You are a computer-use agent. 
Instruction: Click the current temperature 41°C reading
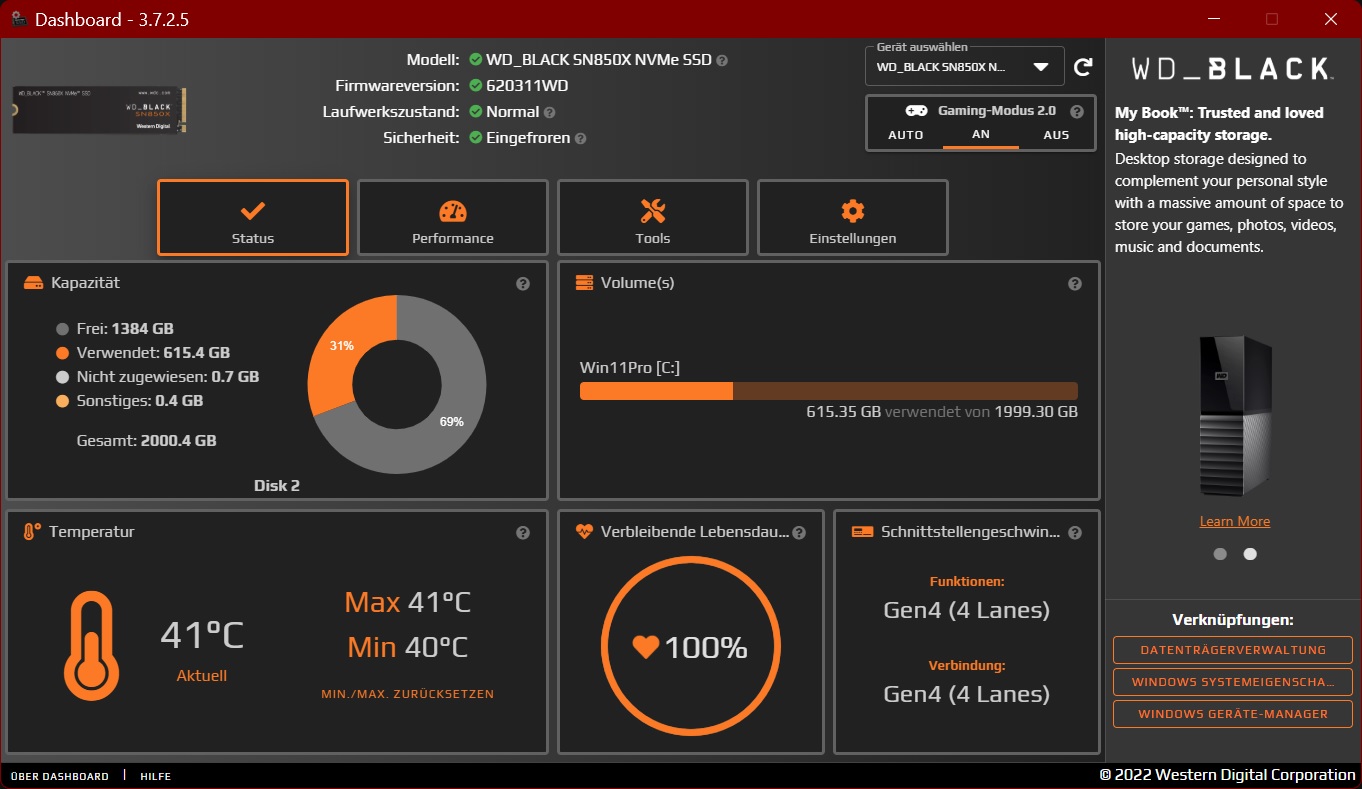pos(202,635)
